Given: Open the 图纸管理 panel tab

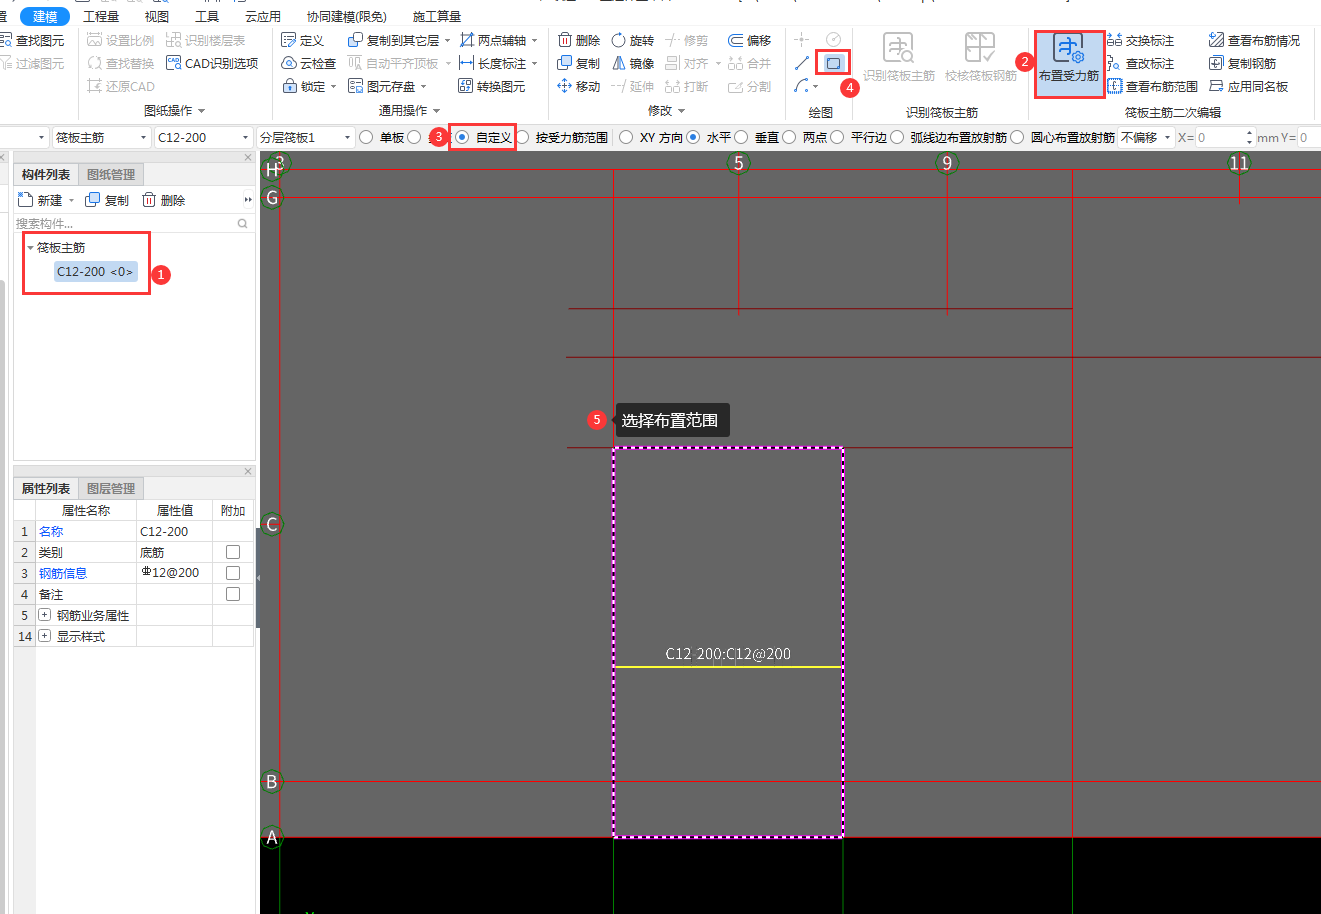Looking at the screenshot, I should pos(111,174).
